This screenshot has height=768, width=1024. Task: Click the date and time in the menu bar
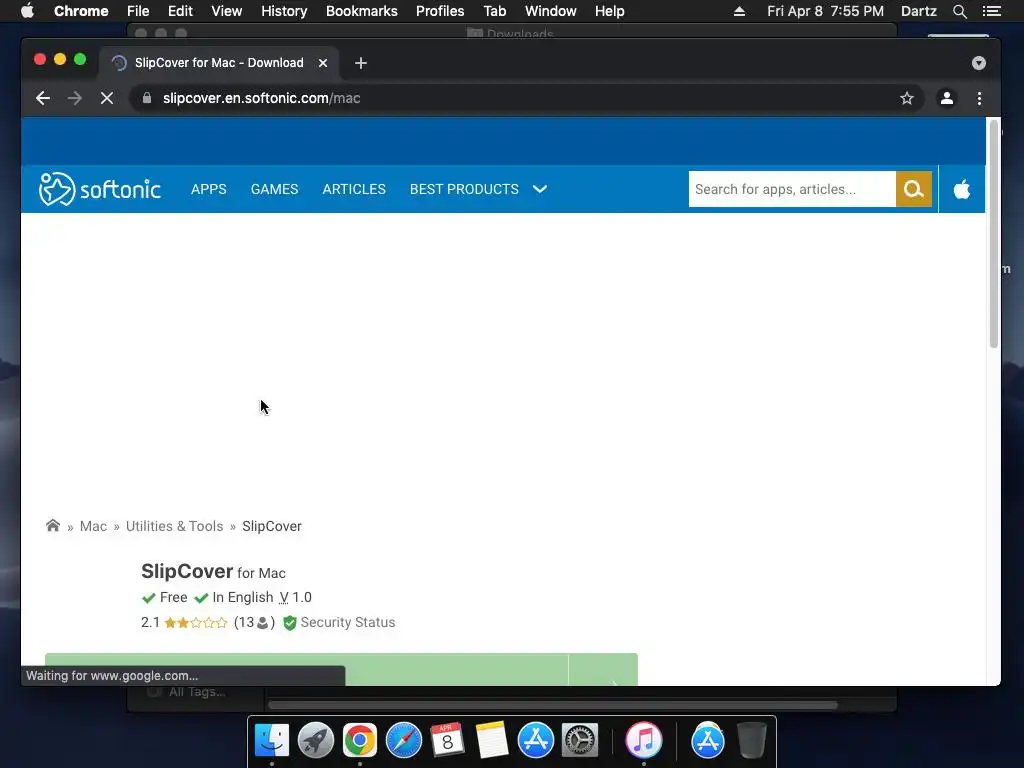click(x=825, y=11)
